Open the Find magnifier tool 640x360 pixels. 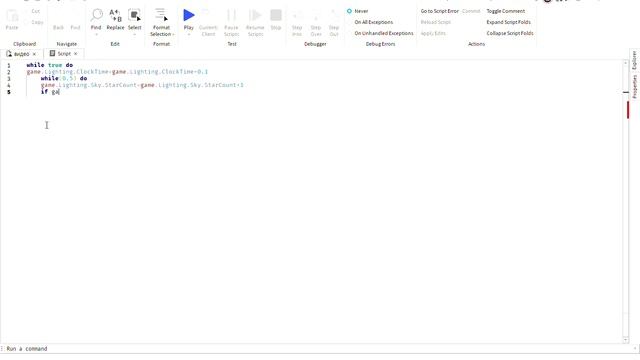(96, 15)
